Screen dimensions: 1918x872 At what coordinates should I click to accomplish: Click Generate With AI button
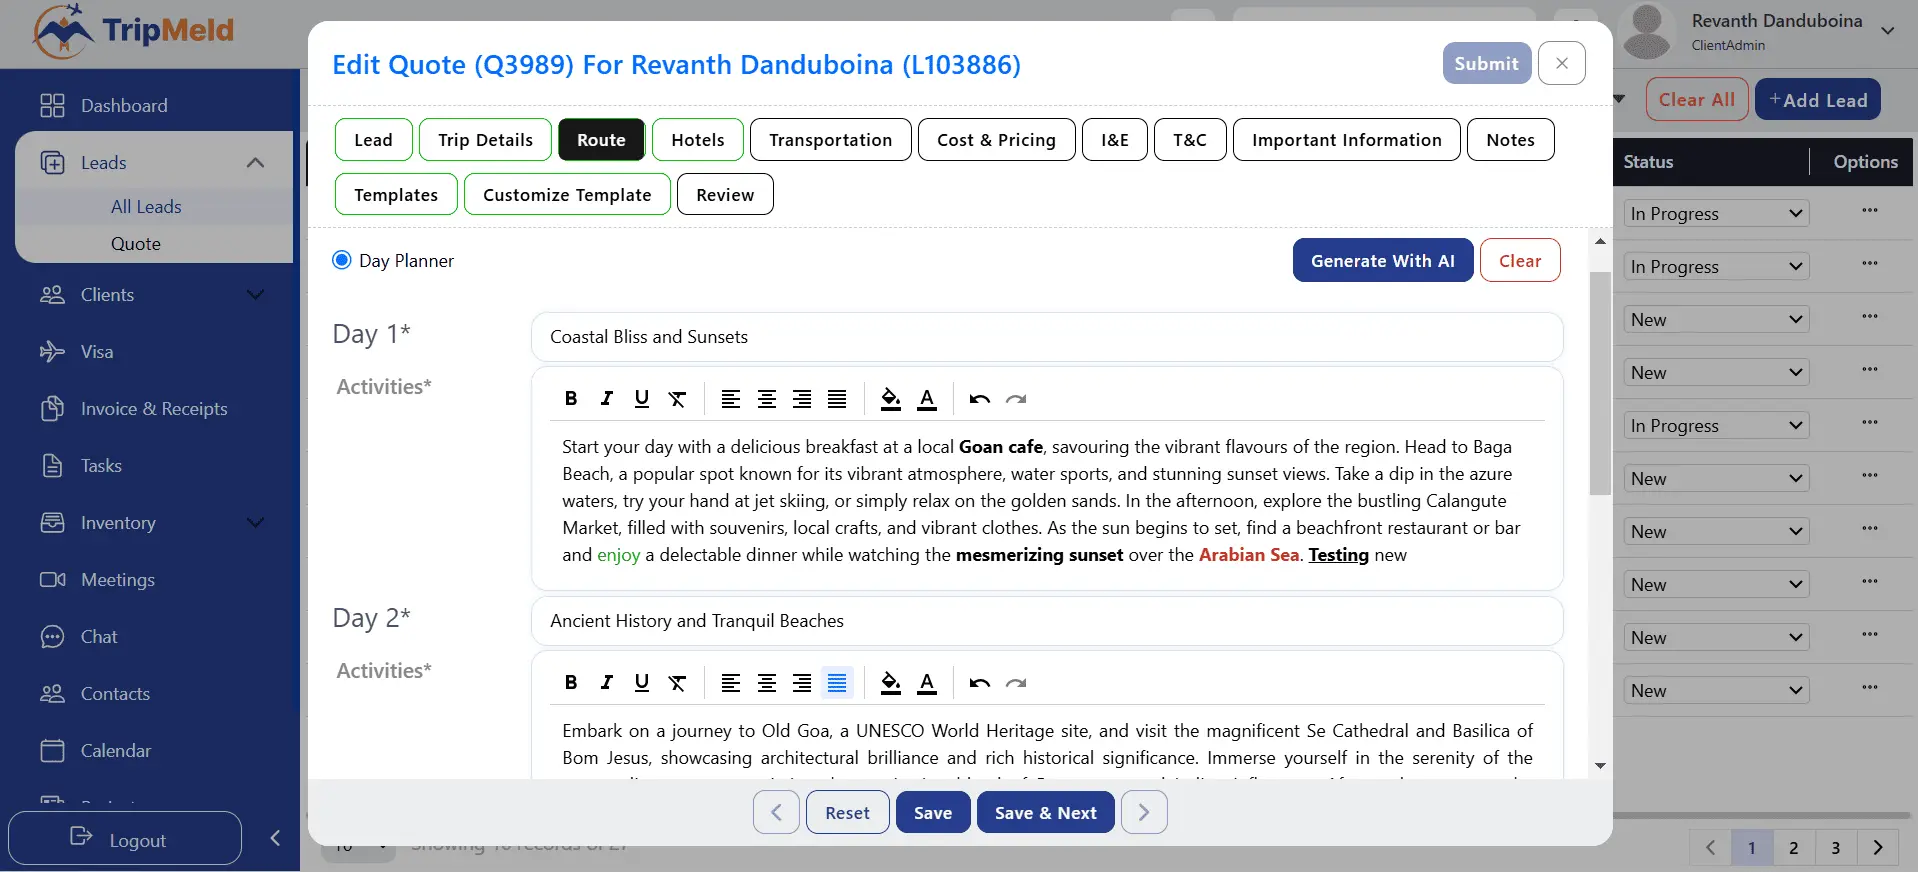(x=1382, y=261)
